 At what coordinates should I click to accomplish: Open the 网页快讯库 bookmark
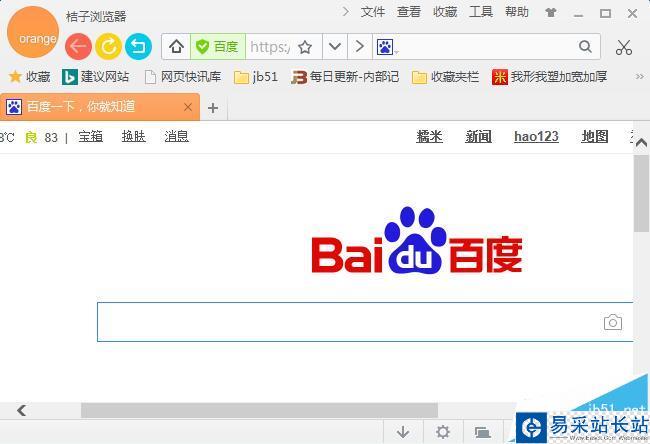pyautogui.click(x=183, y=77)
